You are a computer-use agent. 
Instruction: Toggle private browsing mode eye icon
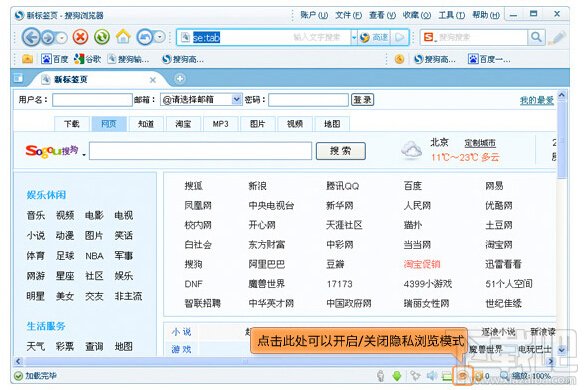pos(463,376)
